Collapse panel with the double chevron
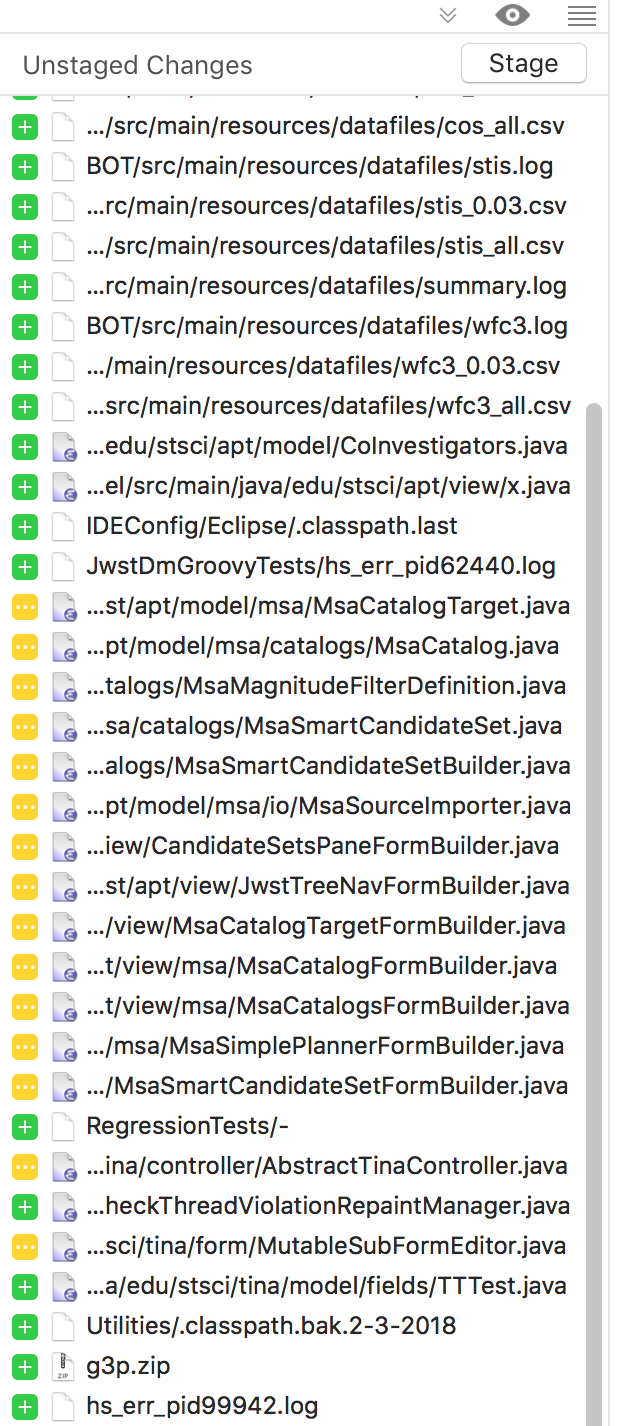The image size is (638, 1426). (x=448, y=14)
